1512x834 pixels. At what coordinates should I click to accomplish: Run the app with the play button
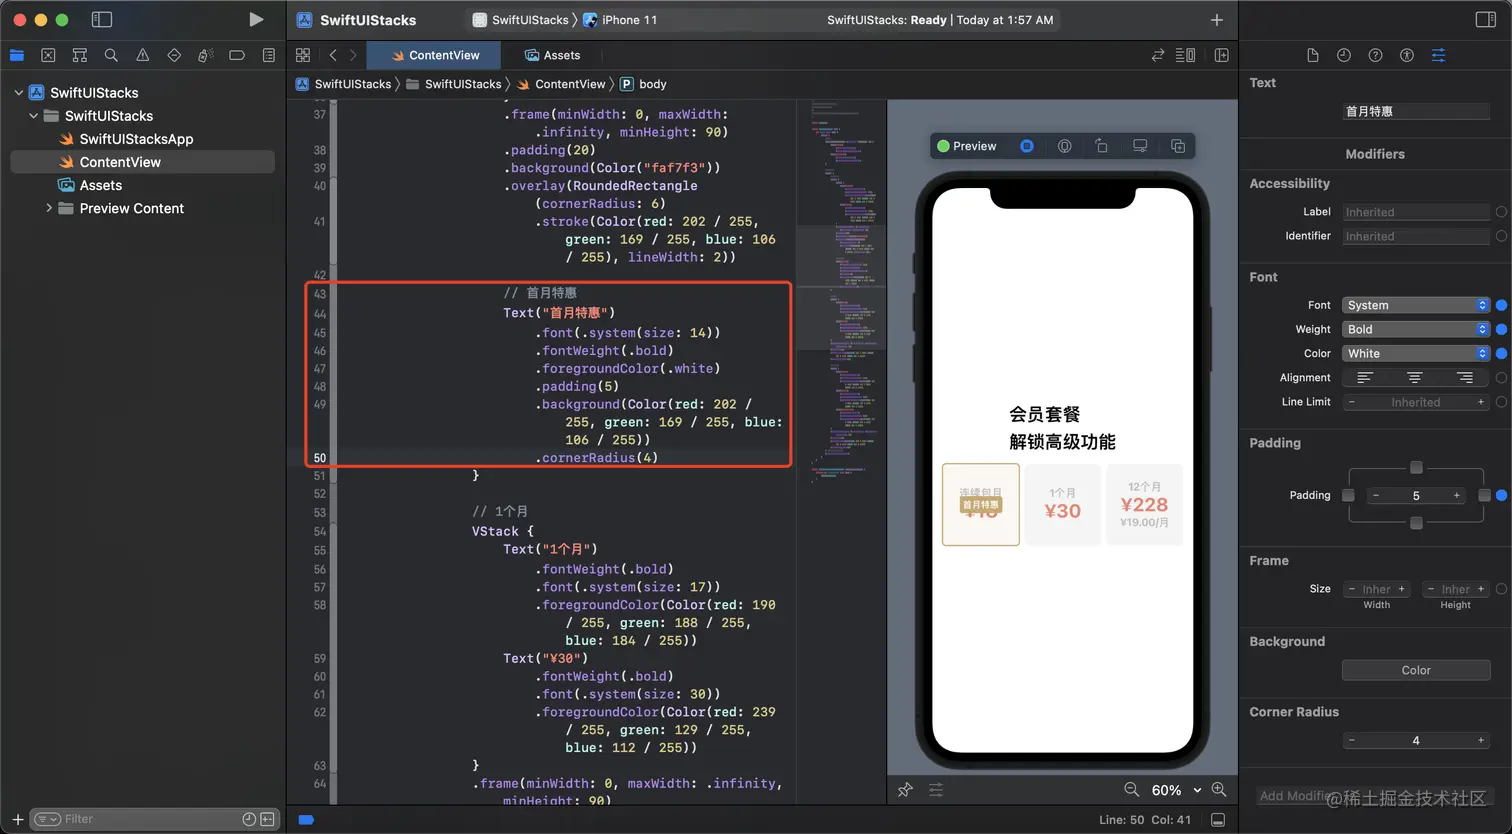coord(256,19)
